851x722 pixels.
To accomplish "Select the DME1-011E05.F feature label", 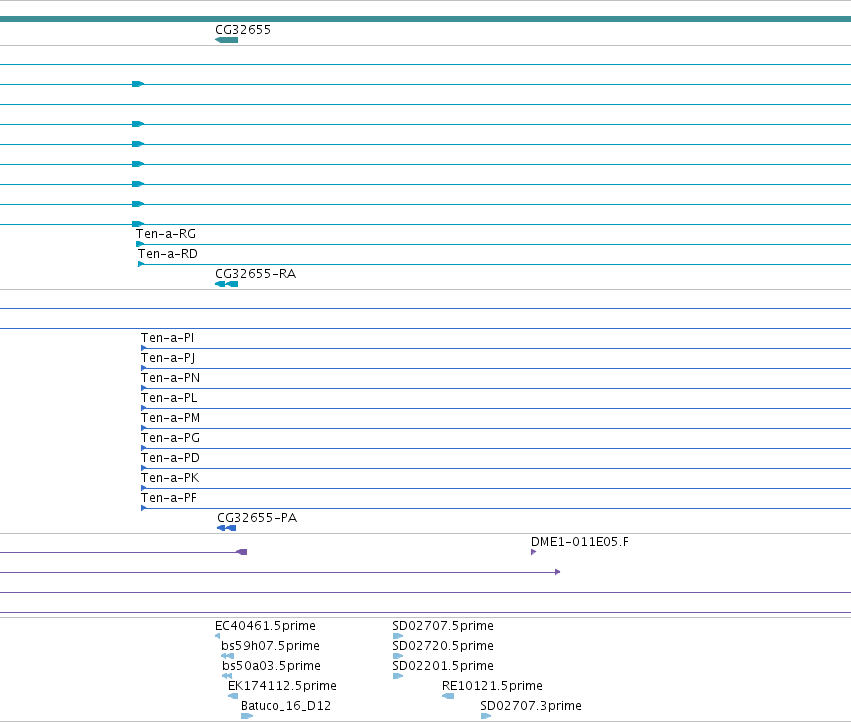I will pos(580,542).
